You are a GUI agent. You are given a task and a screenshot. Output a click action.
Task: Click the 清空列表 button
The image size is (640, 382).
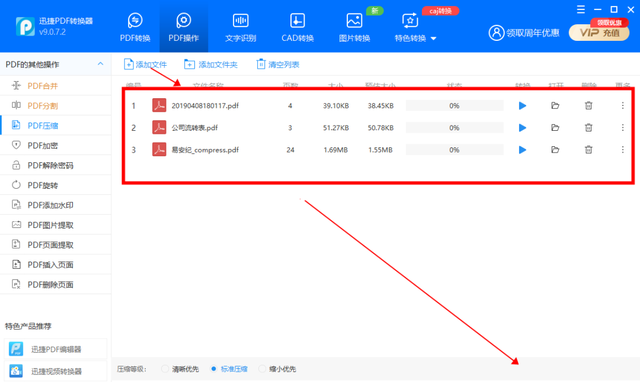tap(278, 64)
